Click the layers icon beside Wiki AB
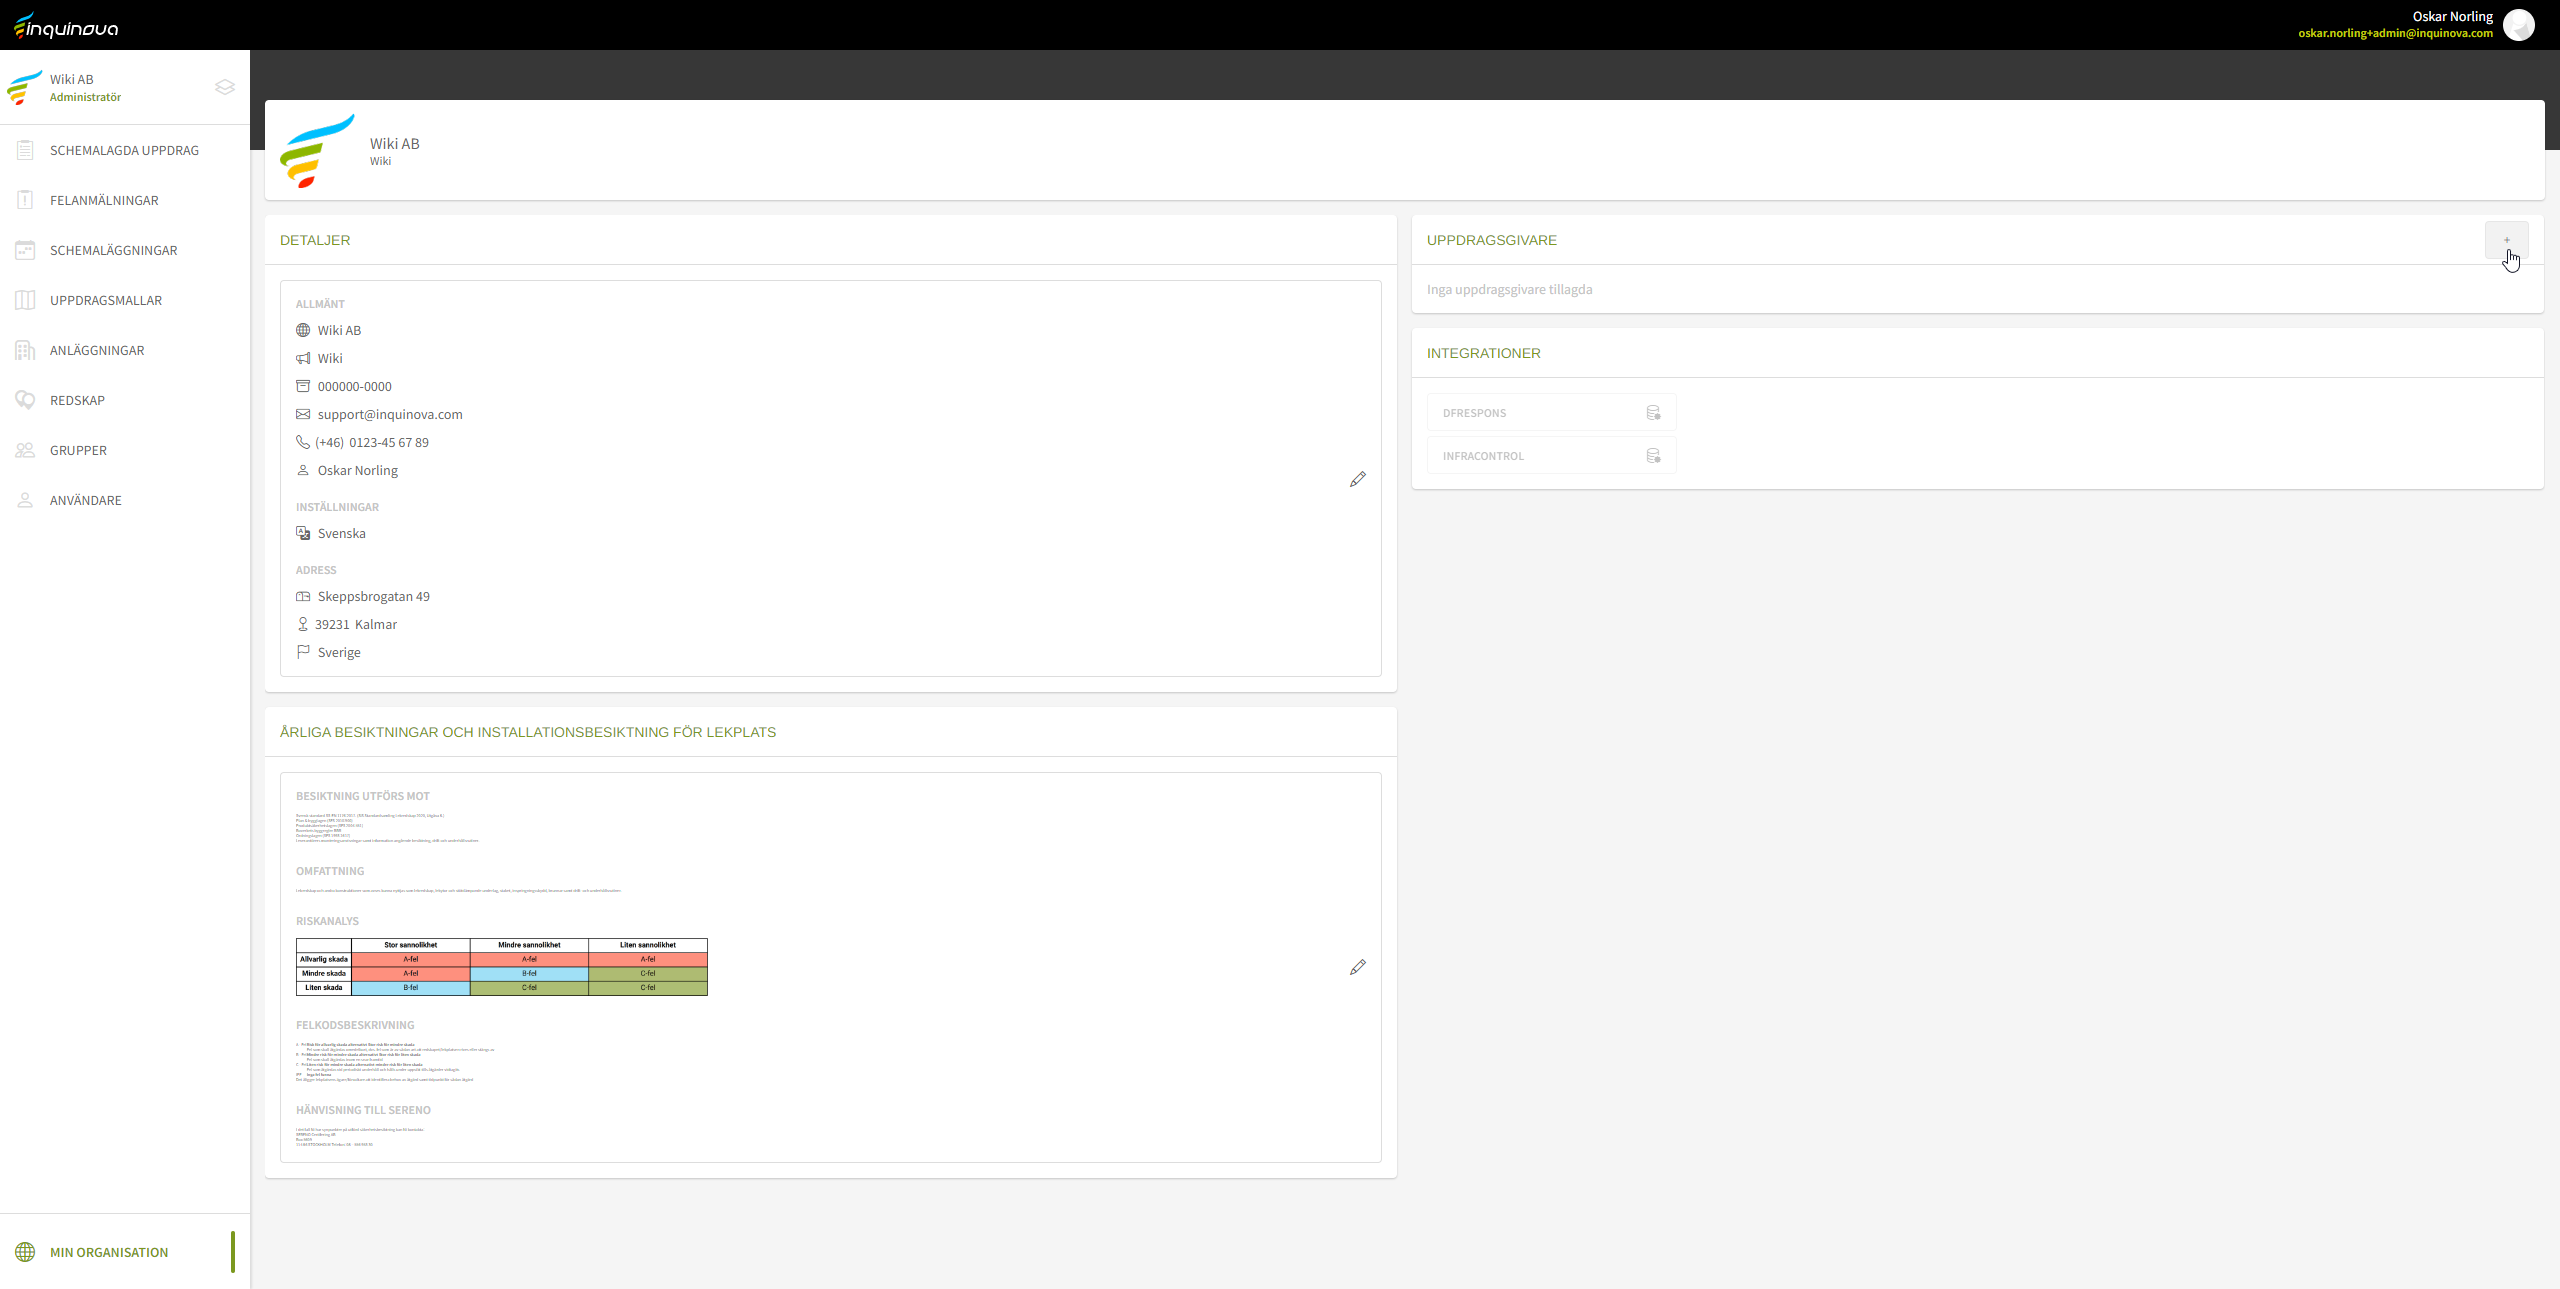This screenshot has width=2560, height=1289. tap(225, 87)
